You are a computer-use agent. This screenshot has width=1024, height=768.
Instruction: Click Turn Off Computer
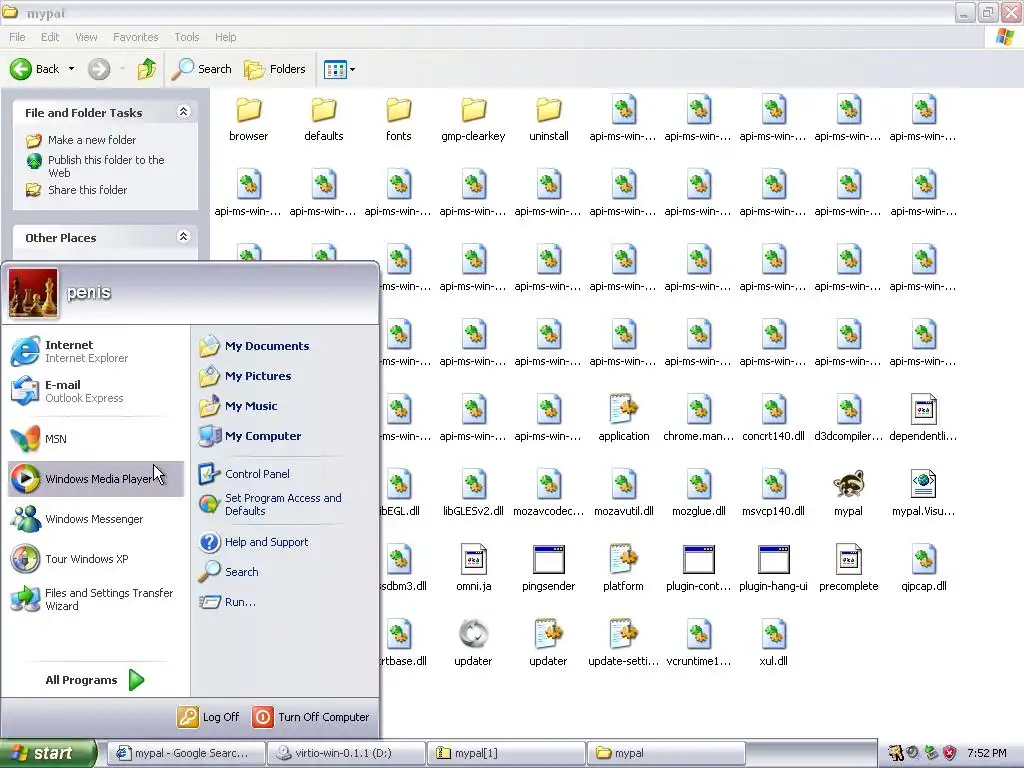pyautogui.click(x=311, y=717)
